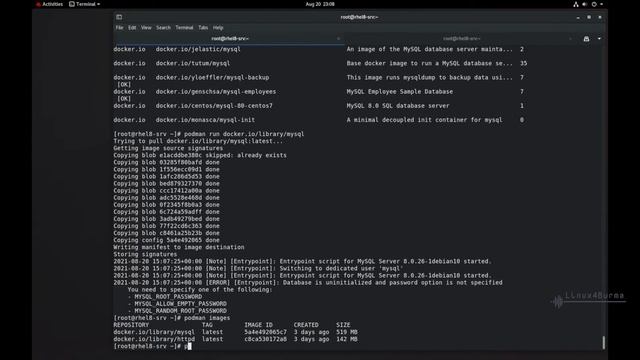
Task: Click 'MYSQL_ROOT_PASSWORD' option text
Action: (x=168, y=297)
